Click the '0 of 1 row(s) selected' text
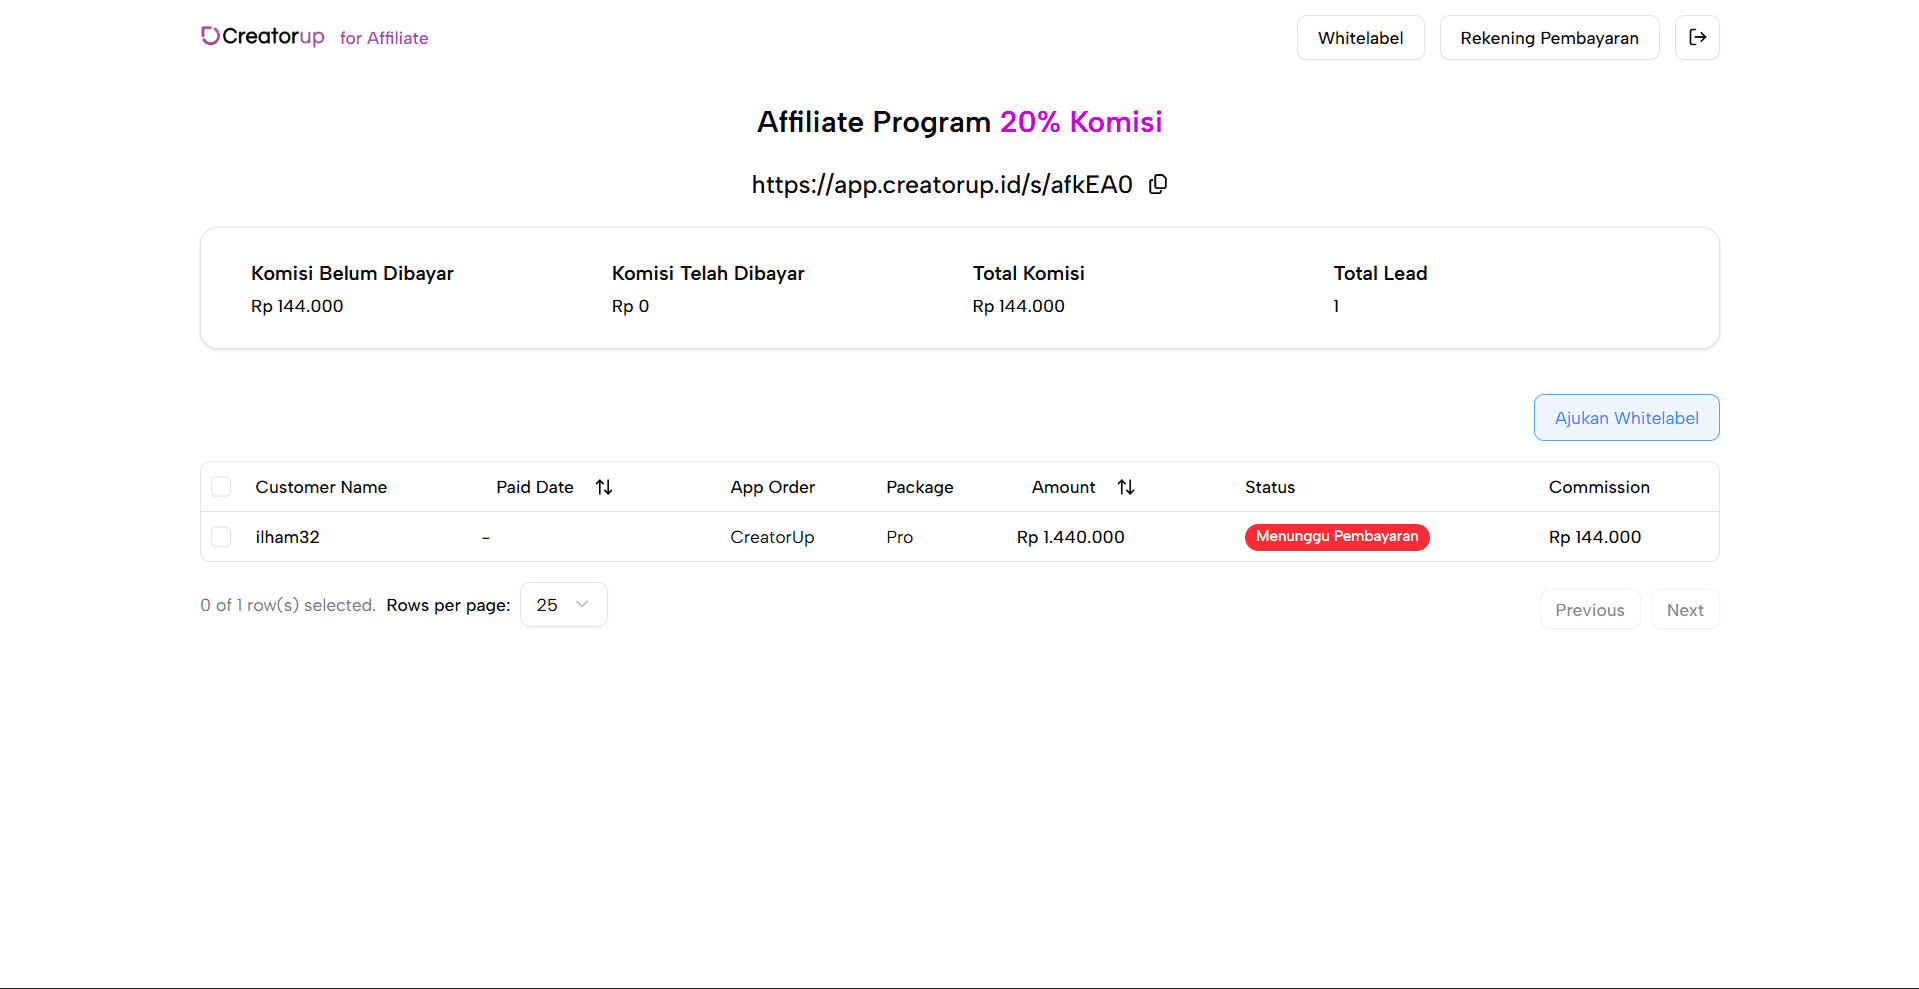Screen dimensions: 1919x989 [x=288, y=605]
